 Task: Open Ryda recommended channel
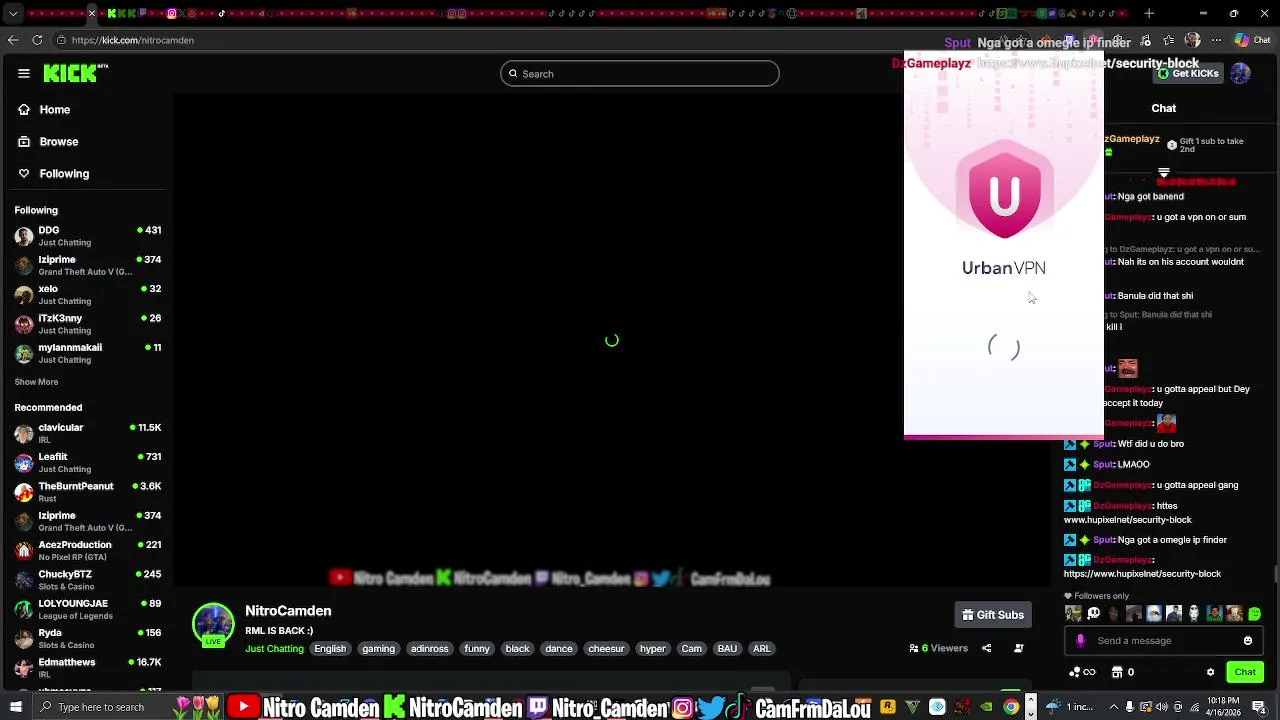[88, 638]
